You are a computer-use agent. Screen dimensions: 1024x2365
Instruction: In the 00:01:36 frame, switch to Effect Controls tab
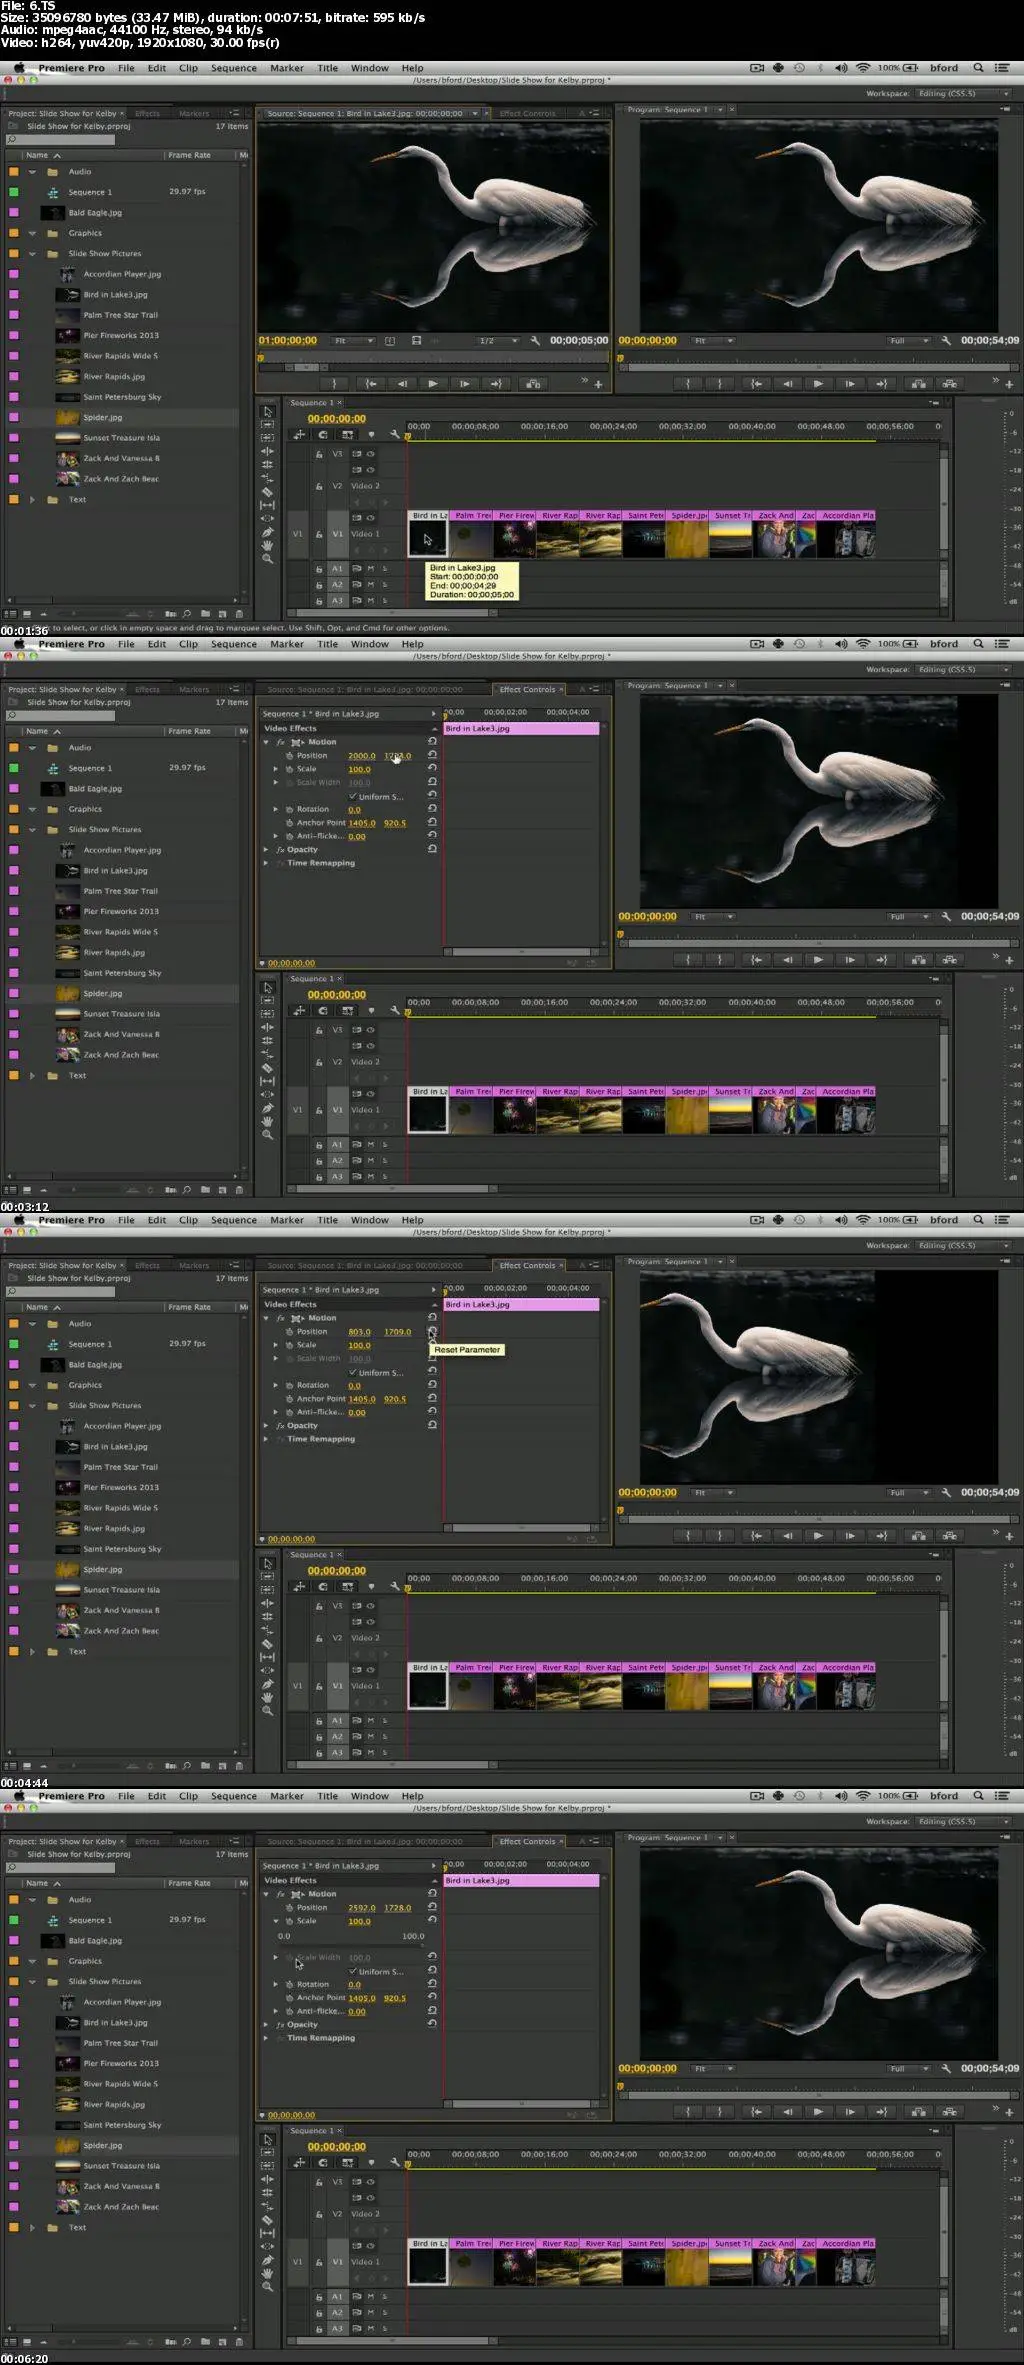pyautogui.click(x=527, y=113)
